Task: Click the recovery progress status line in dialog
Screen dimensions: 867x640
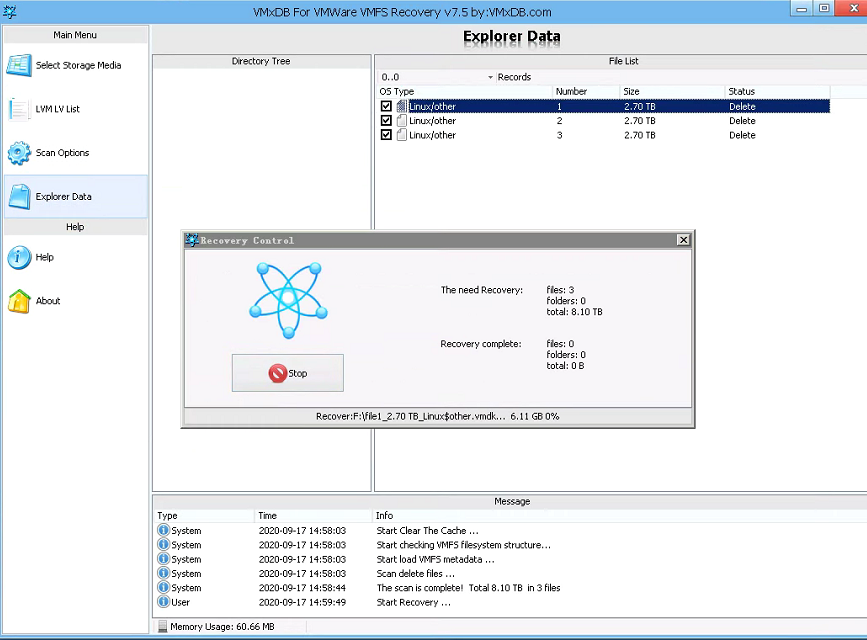Action: click(437, 416)
